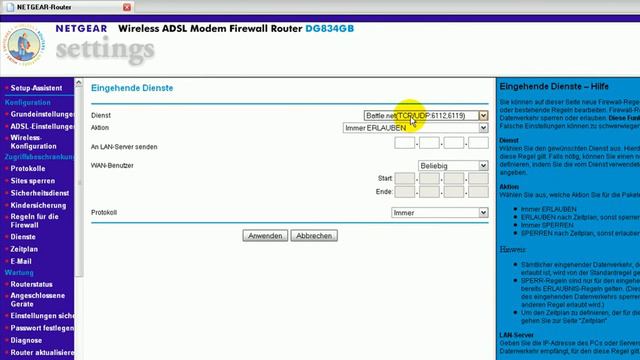Screen dimensions: 640x360
Task: Click the LAN-Server heading in help panel
Action: tap(516, 335)
